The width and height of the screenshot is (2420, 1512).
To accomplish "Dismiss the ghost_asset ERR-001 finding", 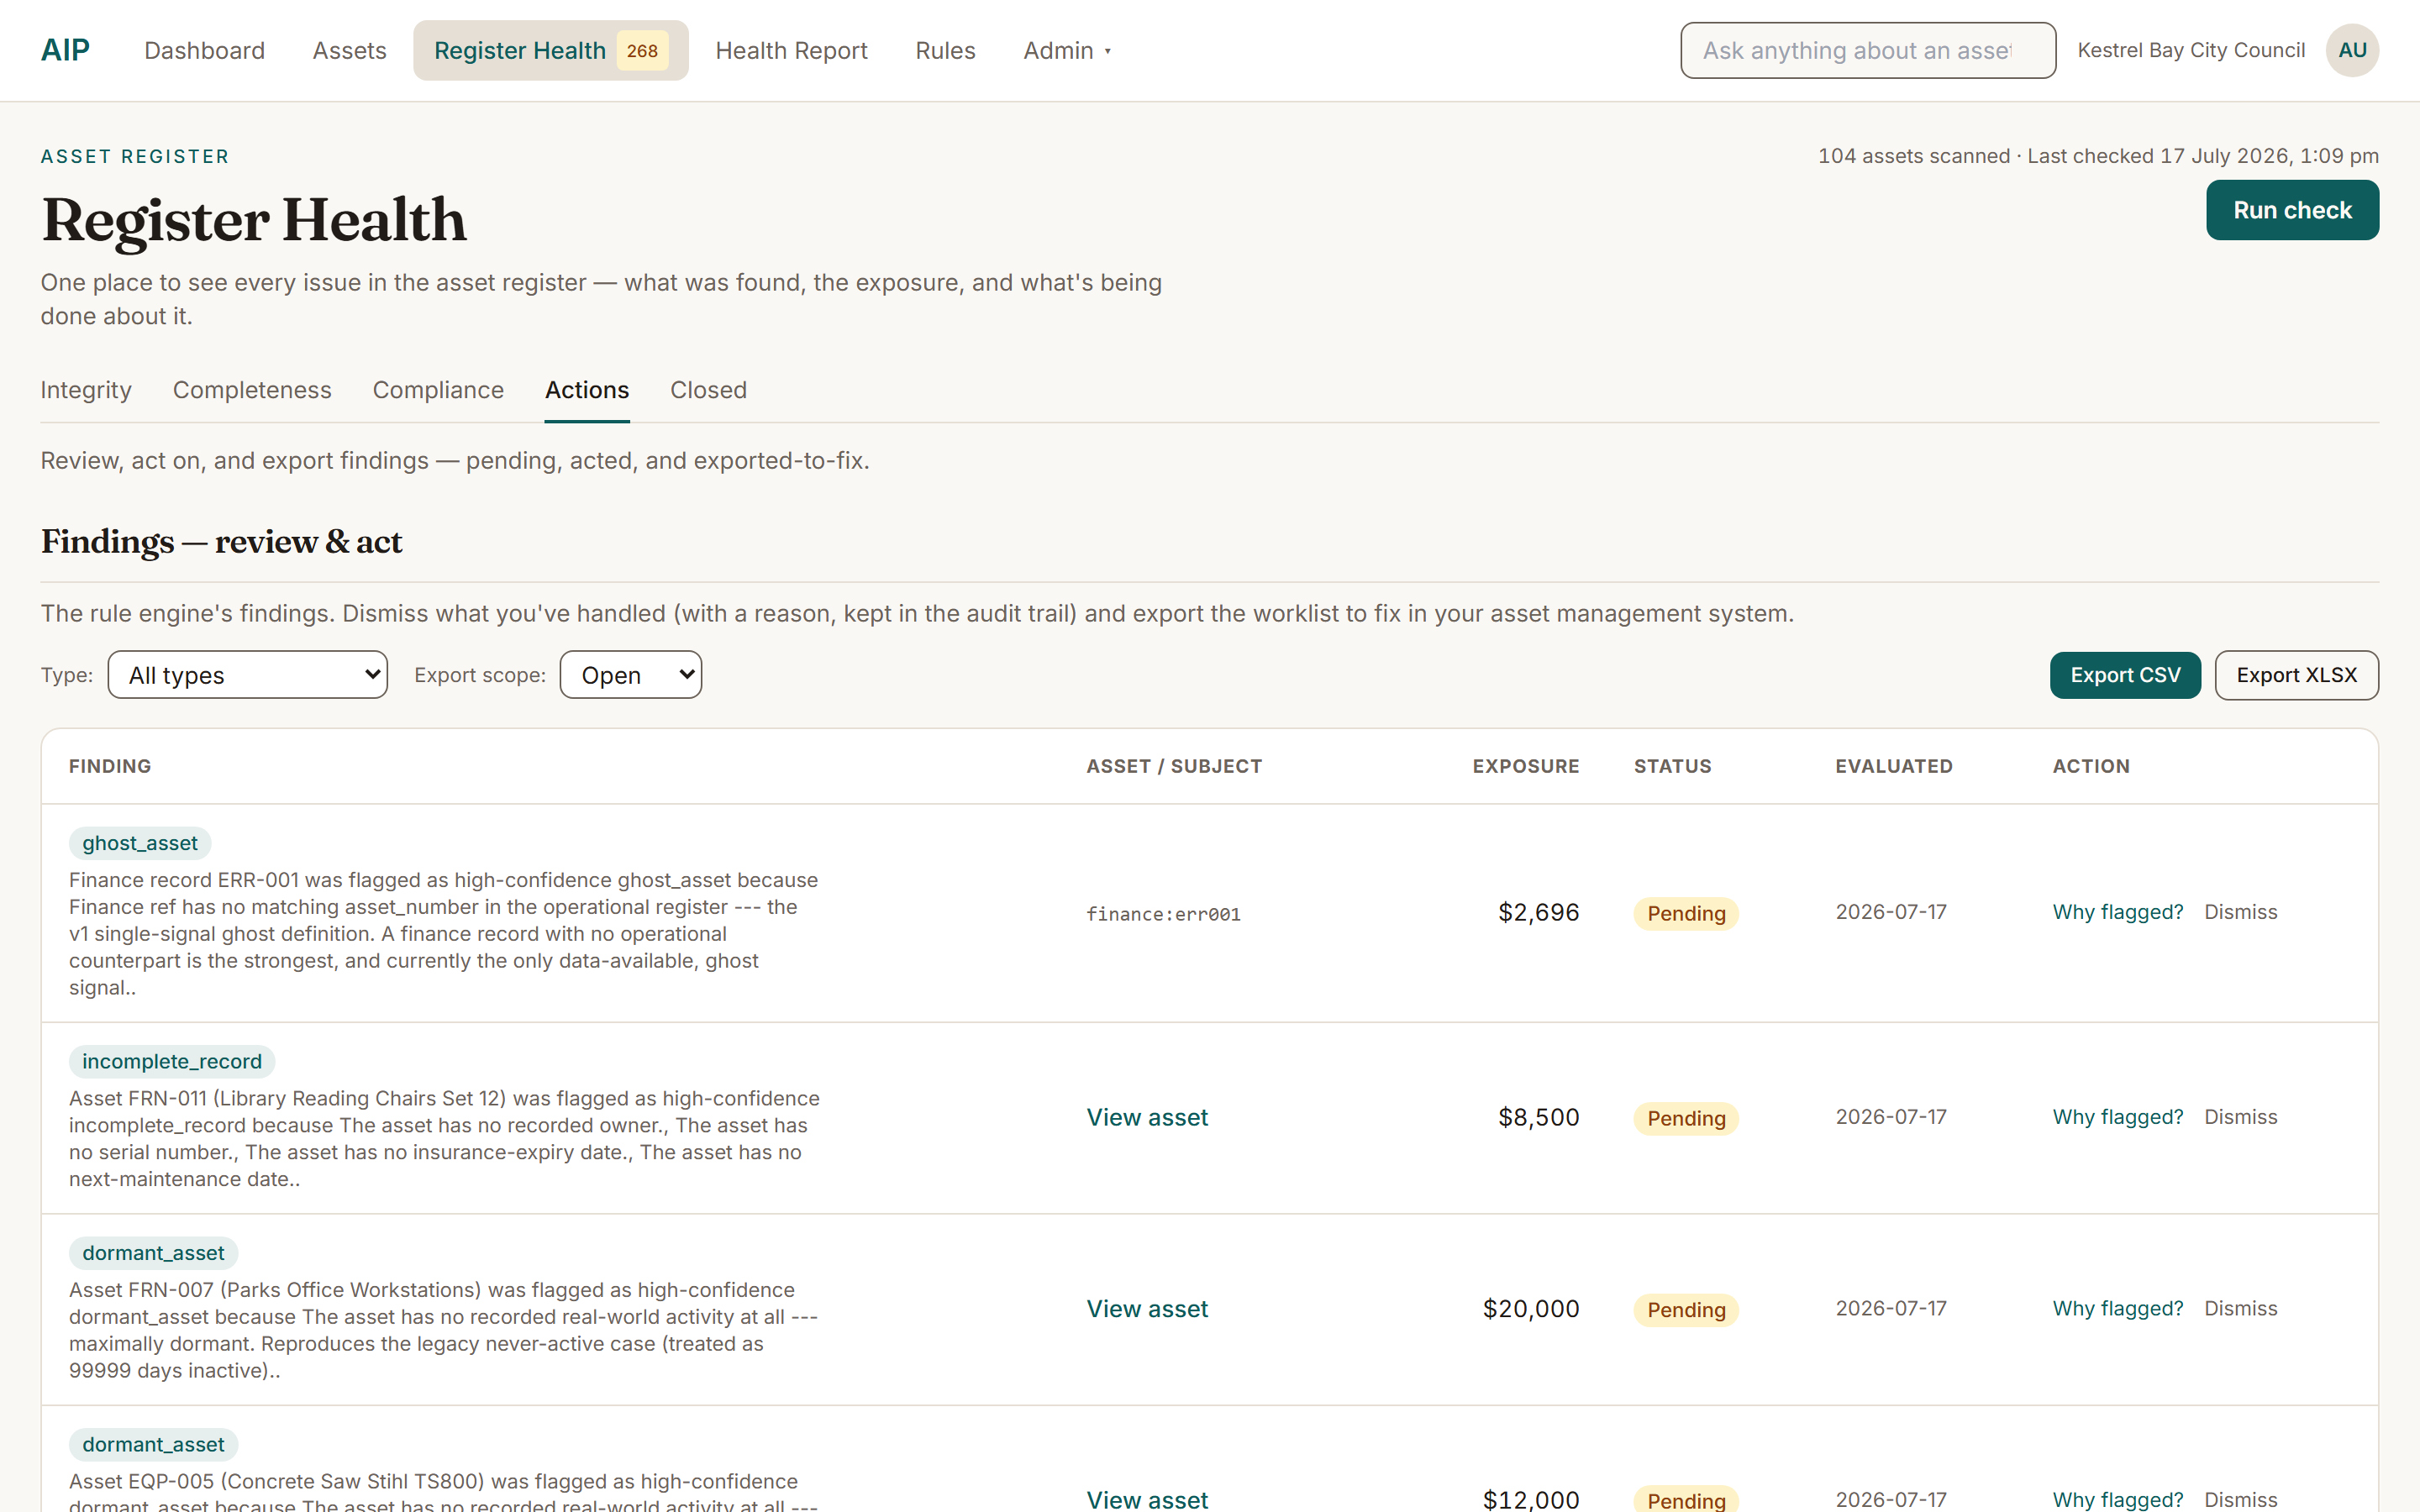I will pos(2240,912).
